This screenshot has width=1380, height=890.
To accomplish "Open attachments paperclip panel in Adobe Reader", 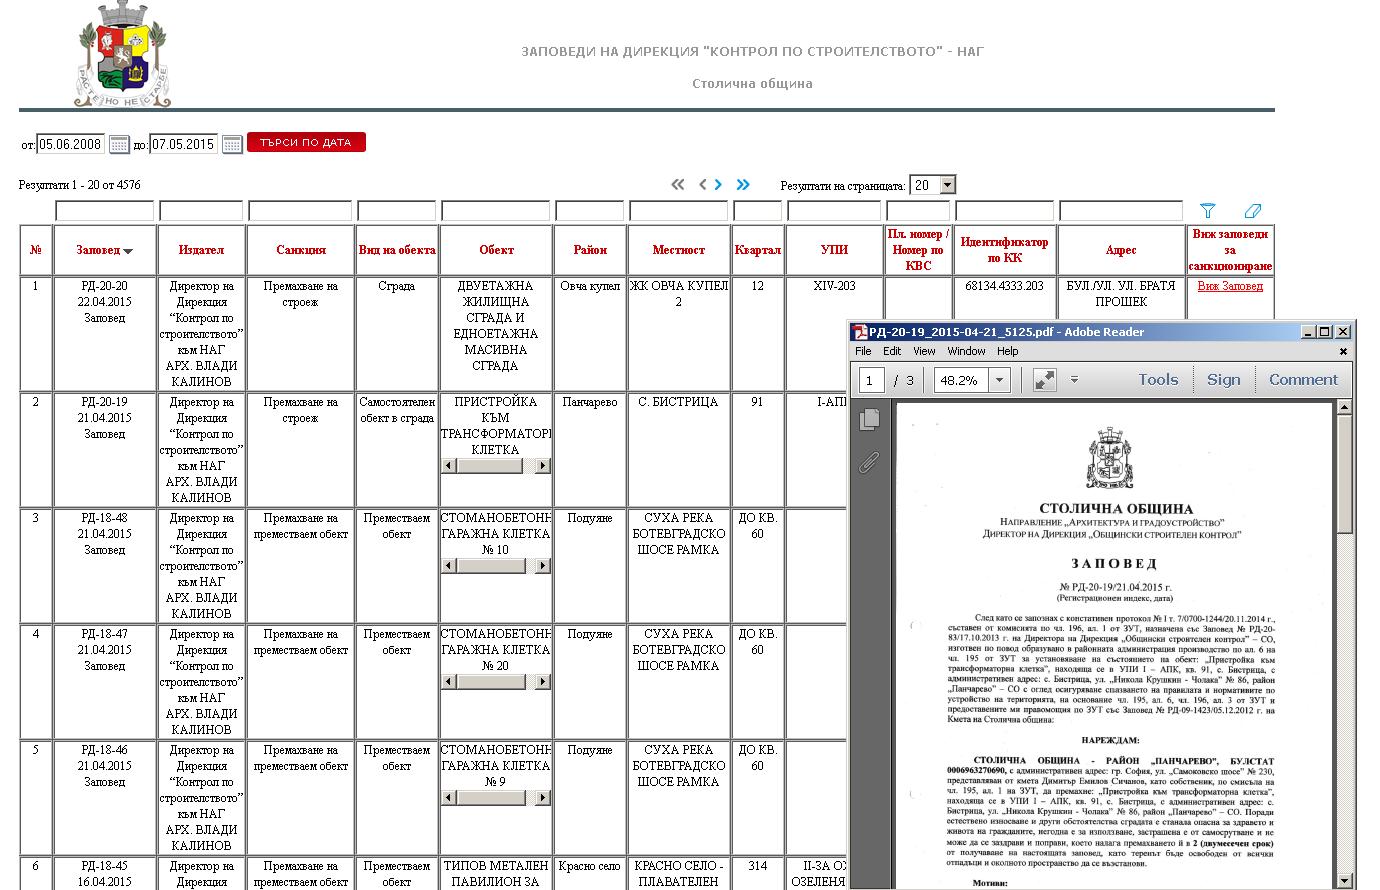I will 869,462.
